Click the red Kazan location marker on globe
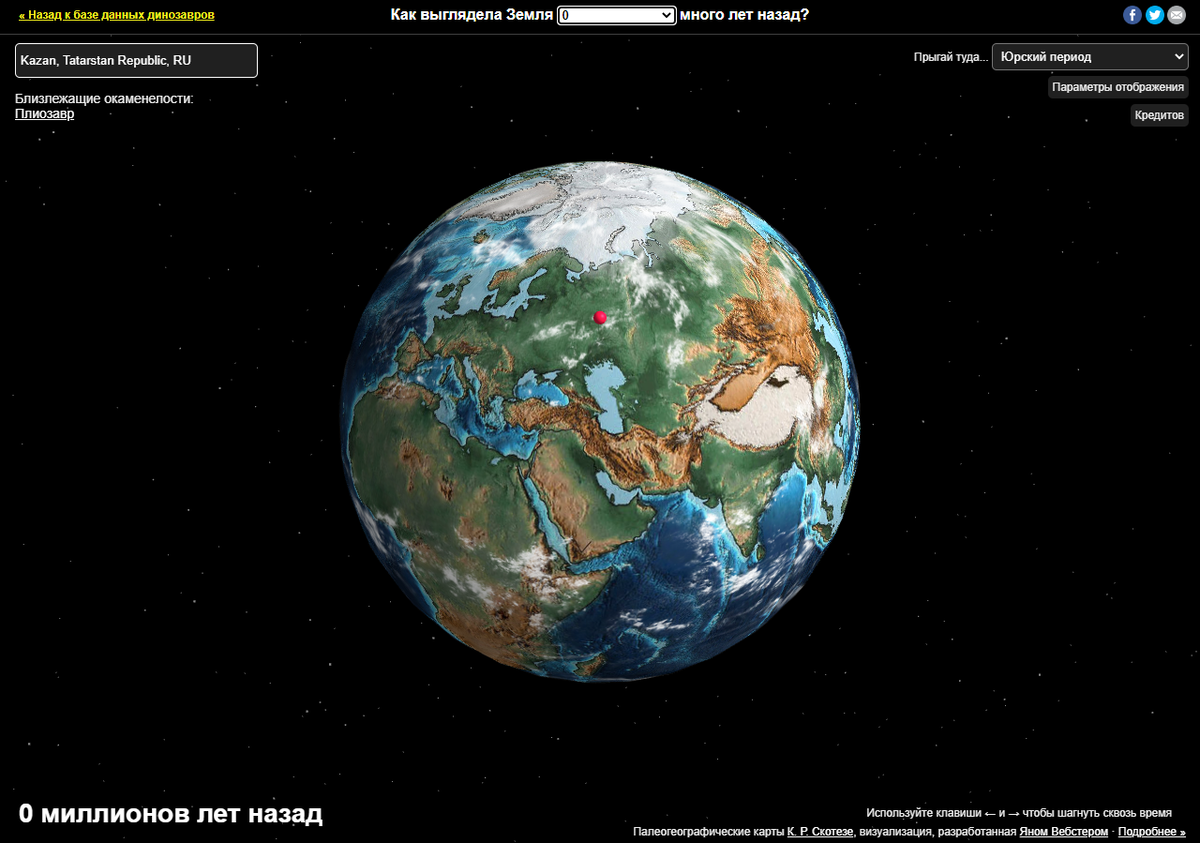The width and height of the screenshot is (1200, 843). point(600,316)
